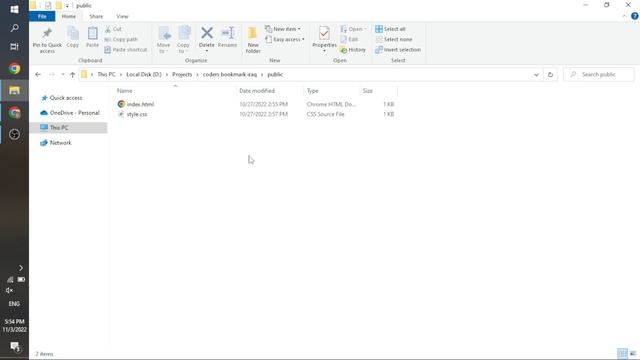The width and height of the screenshot is (640, 360).
Task: Open recent locations dropdown arrow
Action: (x=62, y=74)
